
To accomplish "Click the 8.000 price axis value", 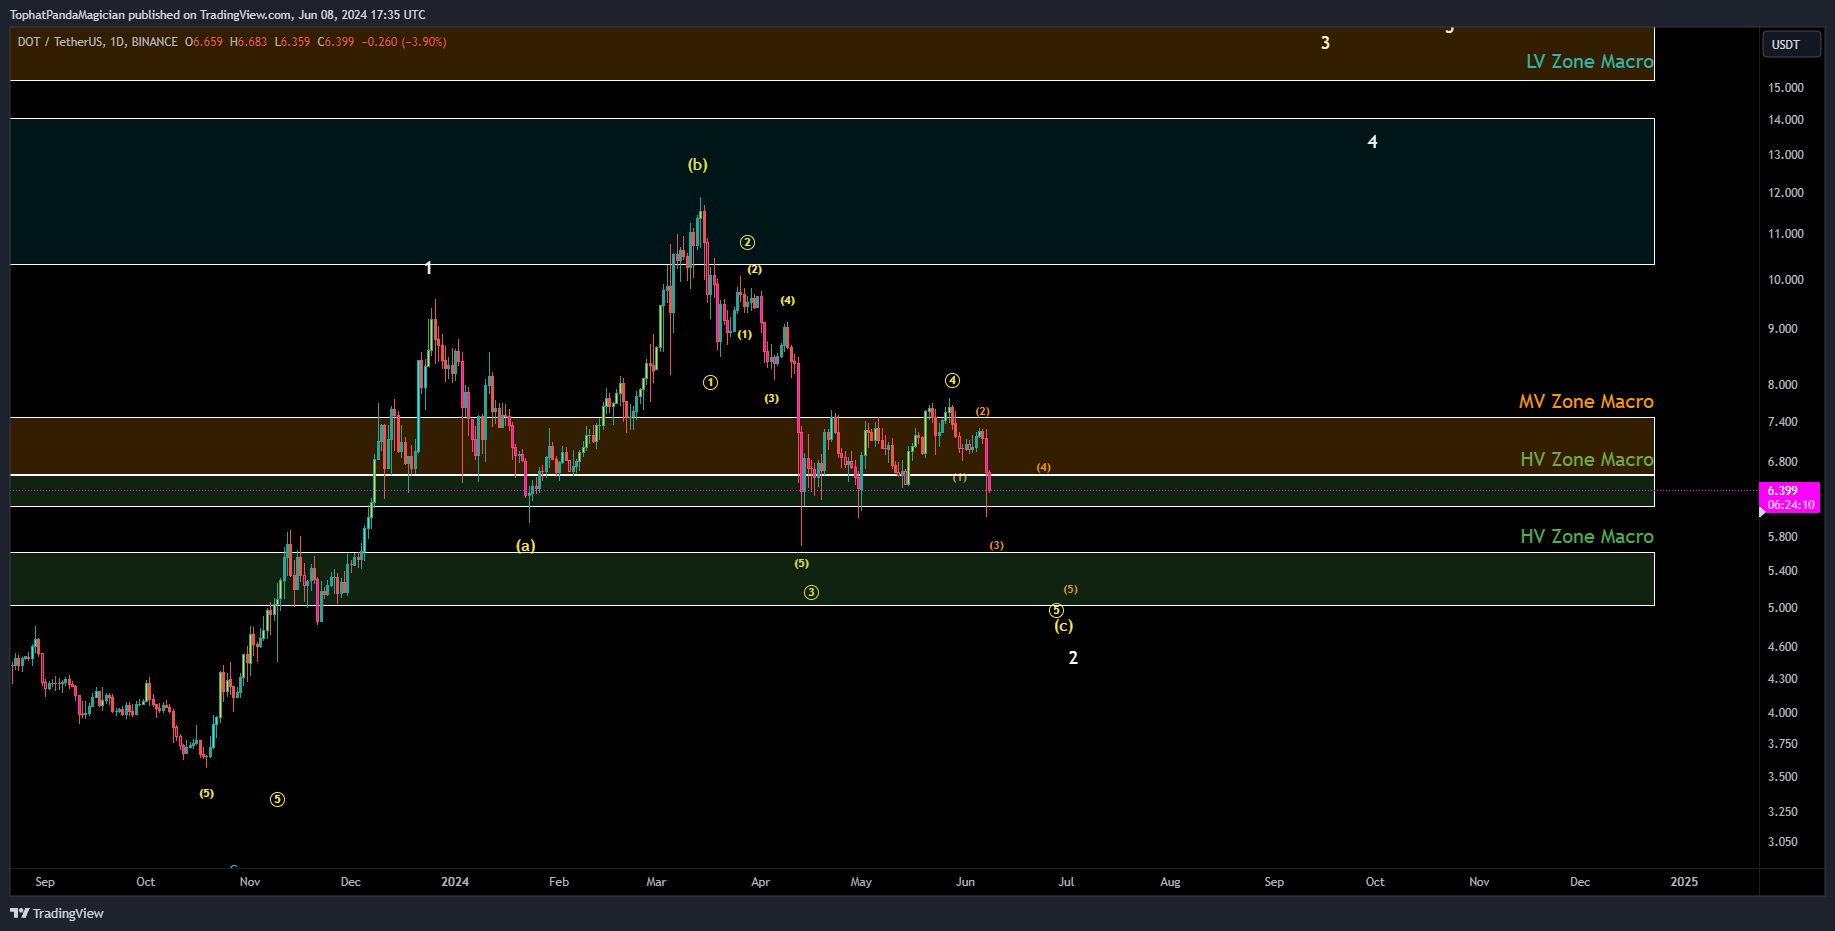I will coord(1783,385).
